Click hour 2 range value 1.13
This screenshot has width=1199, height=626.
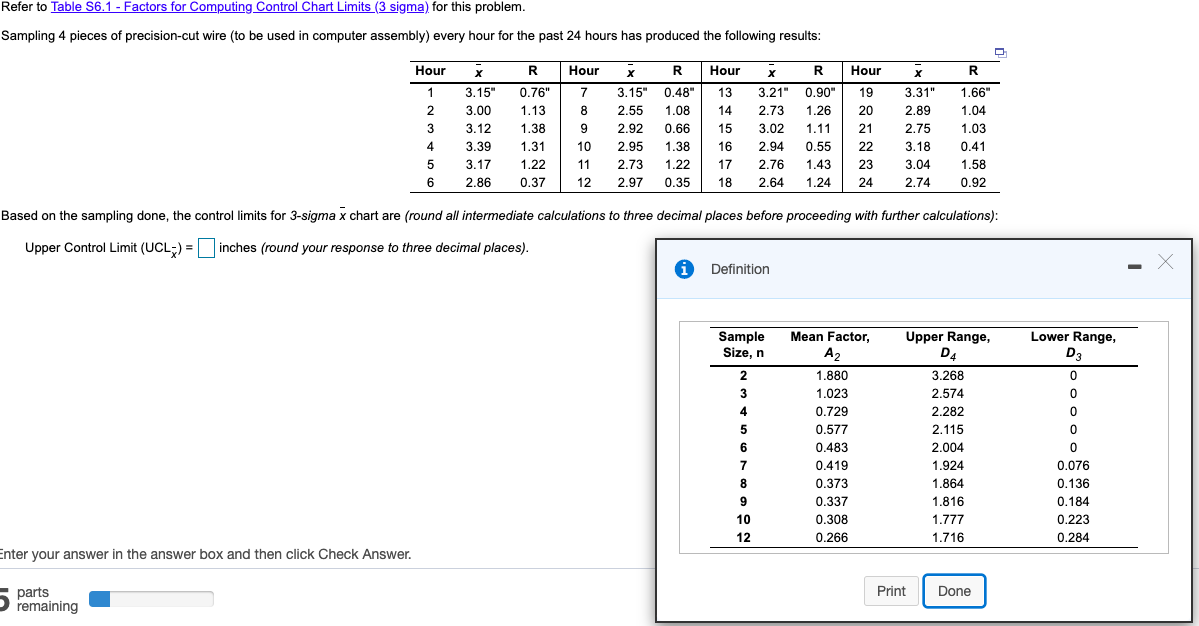pos(533,111)
